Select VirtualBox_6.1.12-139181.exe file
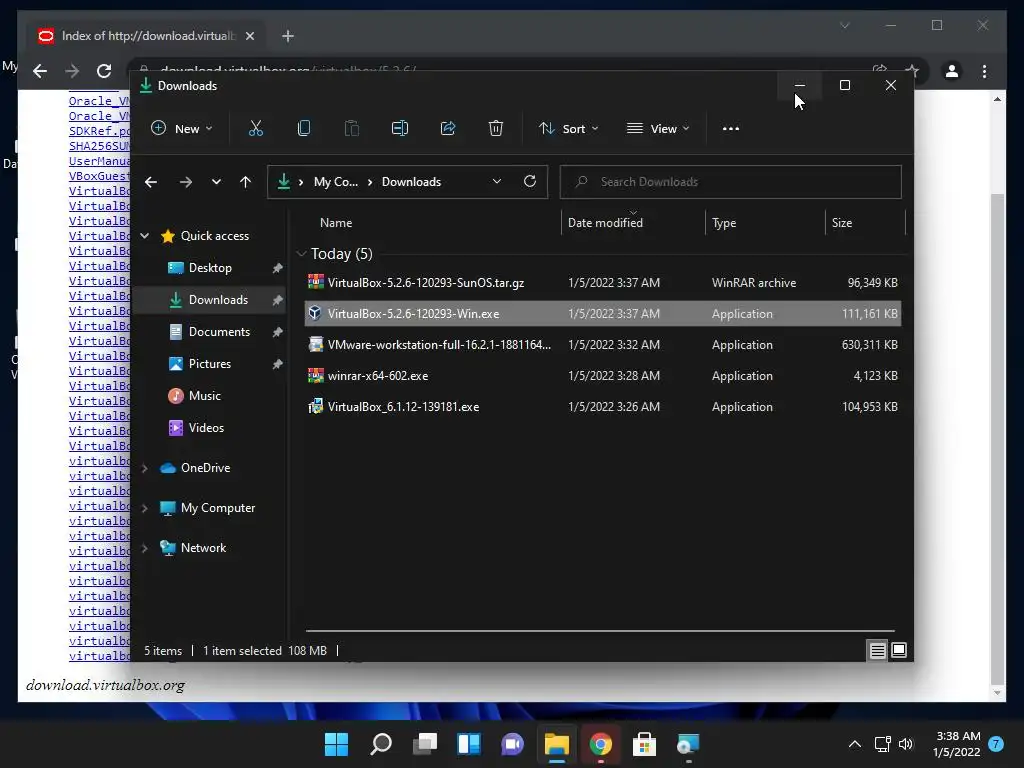The height and width of the screenshot is (768, 1024). (603, 407)
